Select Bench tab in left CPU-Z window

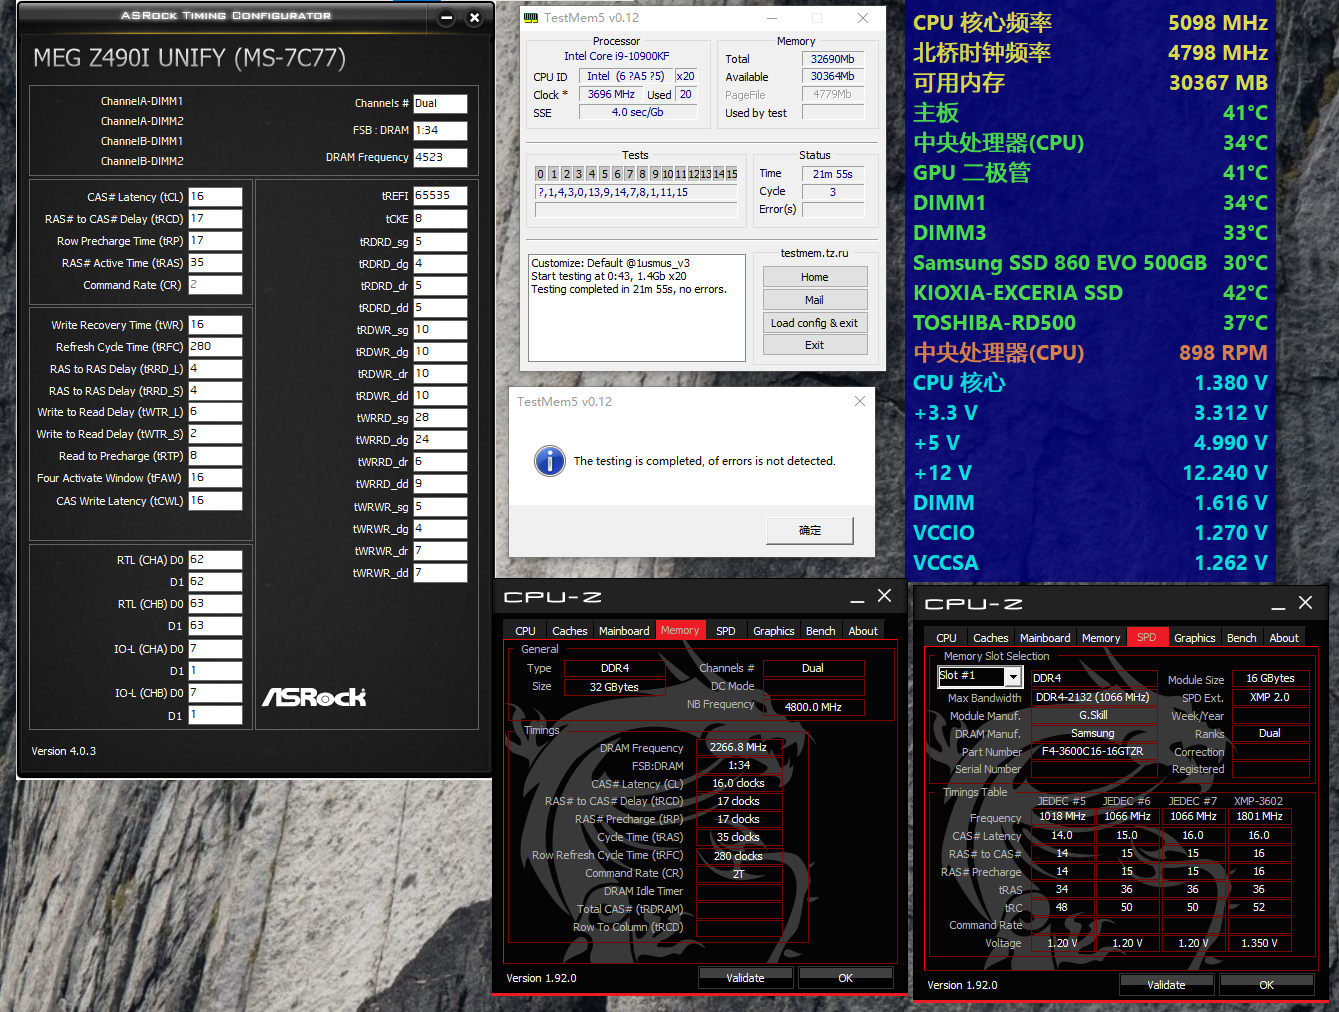click(820, 631)
